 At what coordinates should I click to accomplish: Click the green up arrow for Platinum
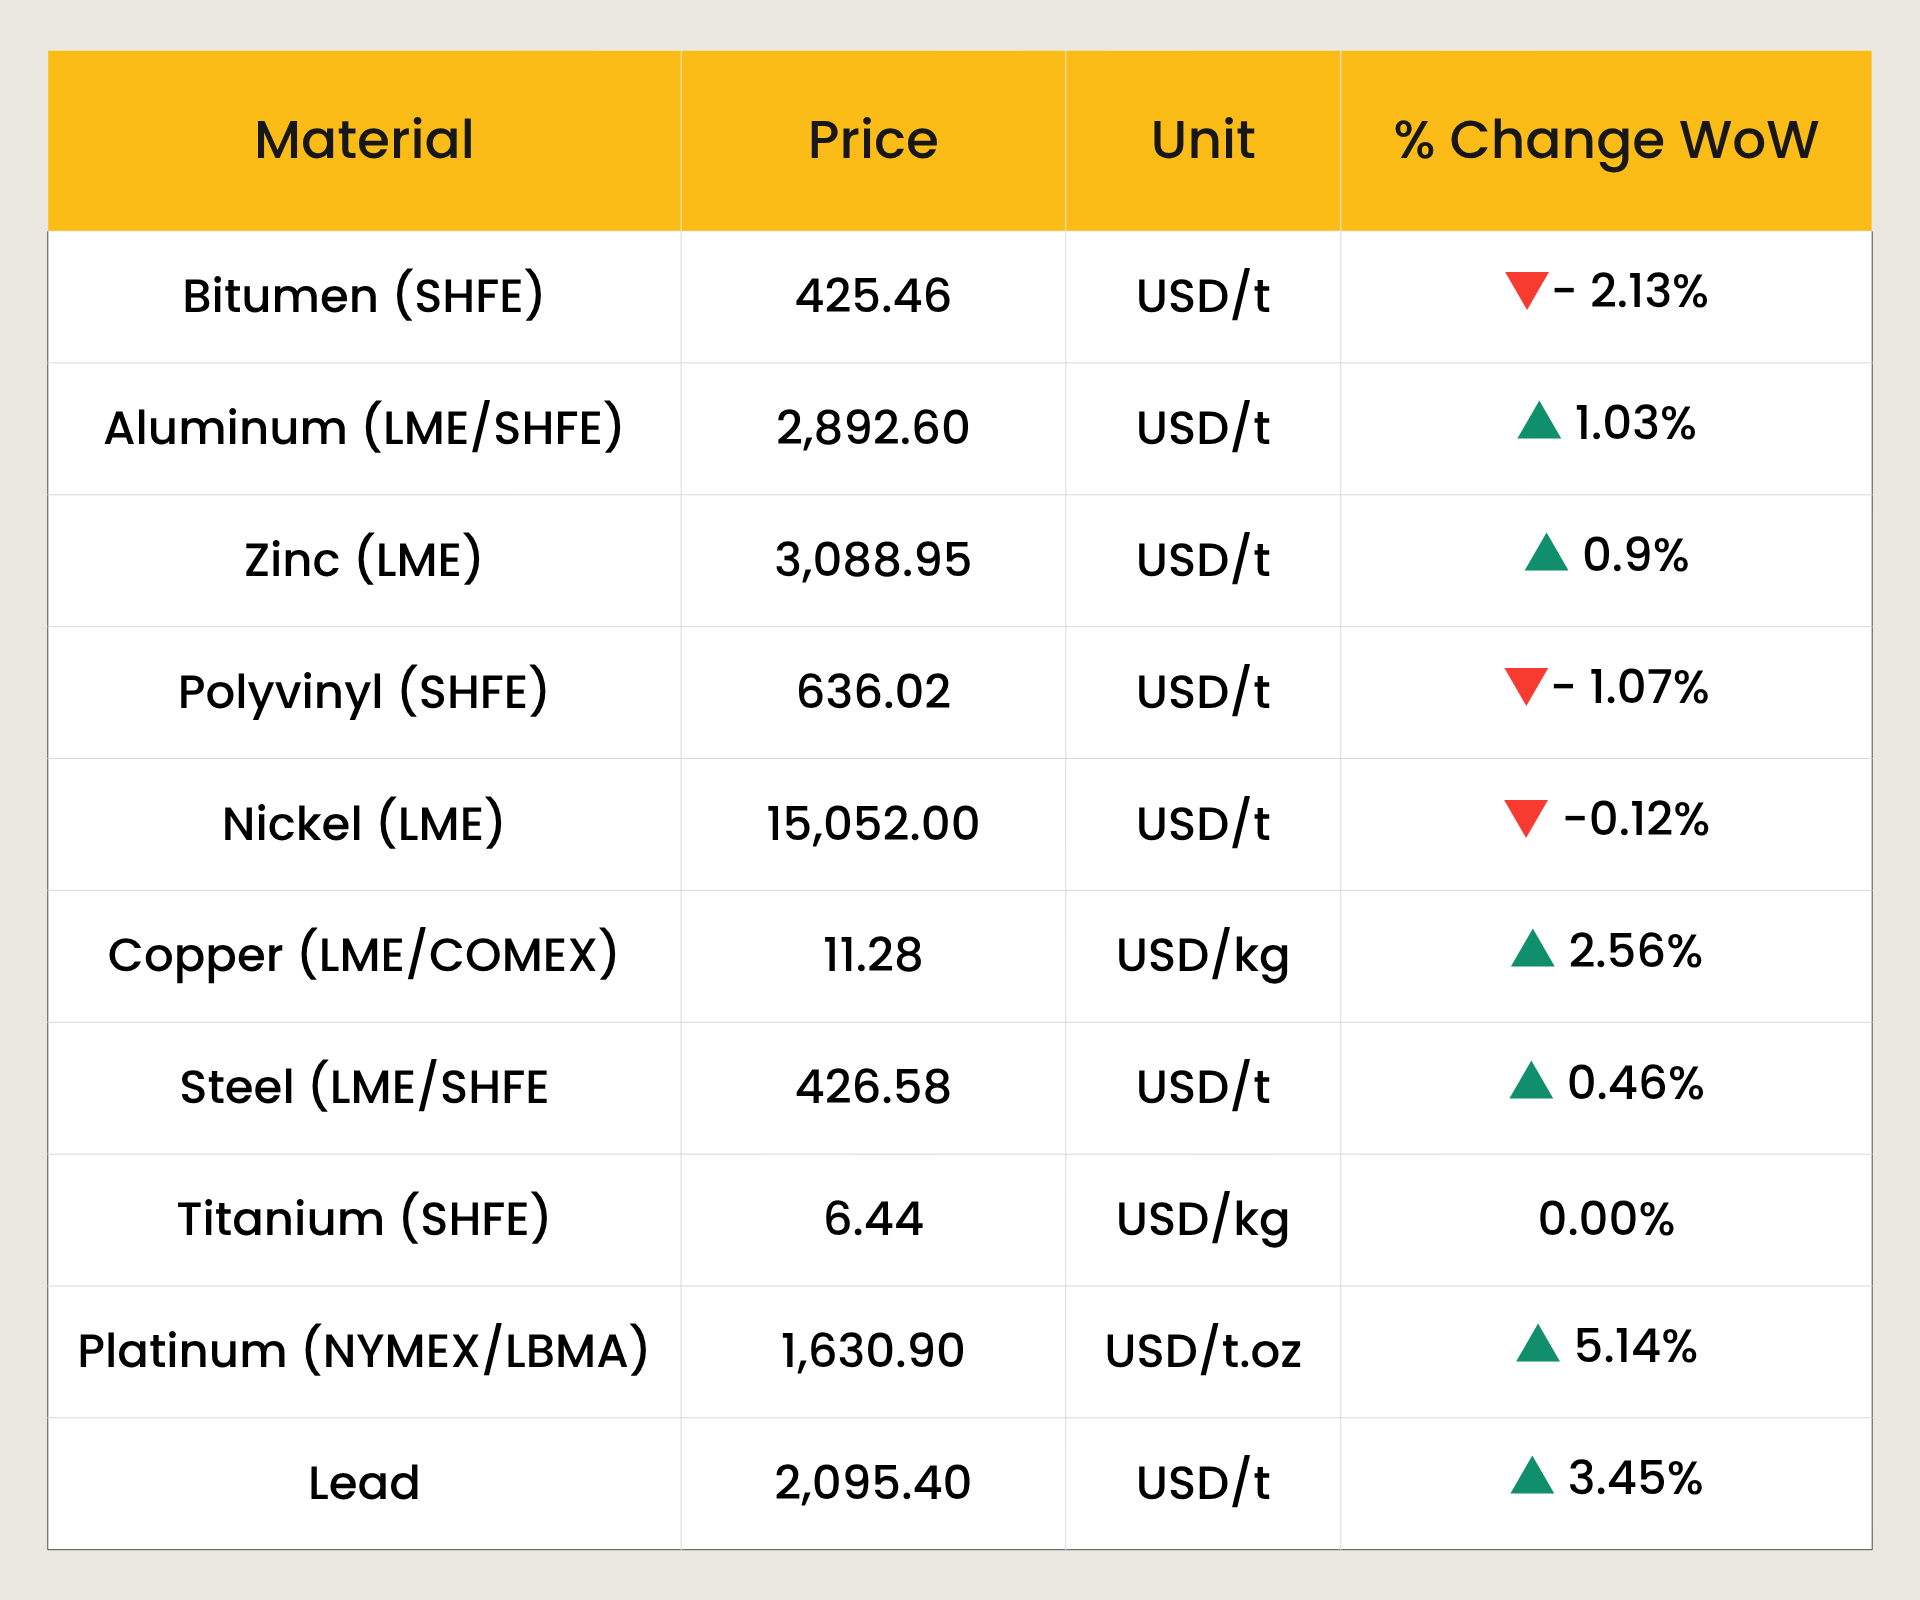[1538, 1344]
